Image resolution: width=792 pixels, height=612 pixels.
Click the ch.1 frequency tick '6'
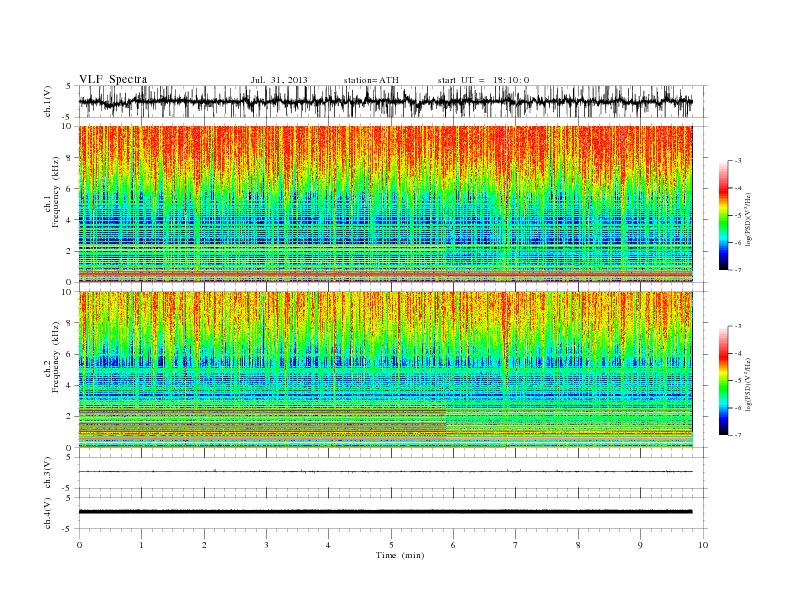click(x=70, y=189)
